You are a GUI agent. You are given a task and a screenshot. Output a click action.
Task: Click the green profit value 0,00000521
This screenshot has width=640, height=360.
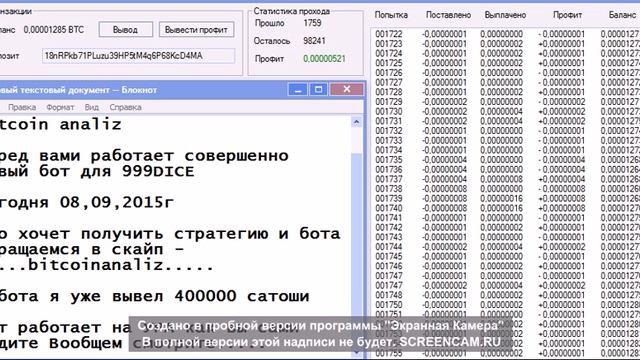coord(324,59)
